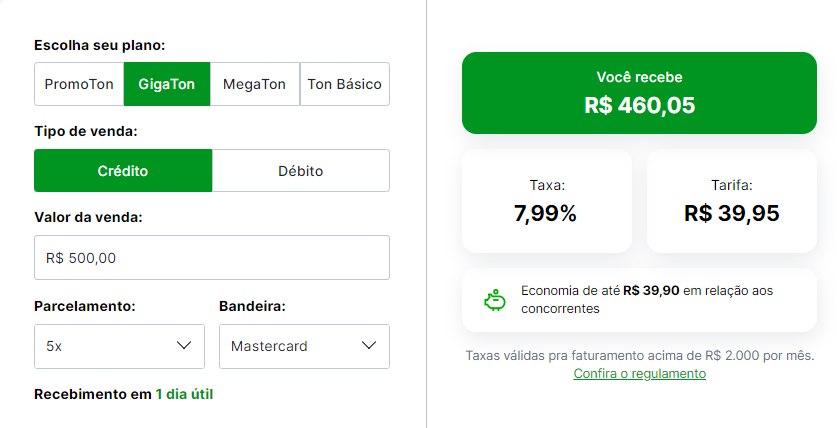Choose the MegaTon plan option

click(254, 84)
